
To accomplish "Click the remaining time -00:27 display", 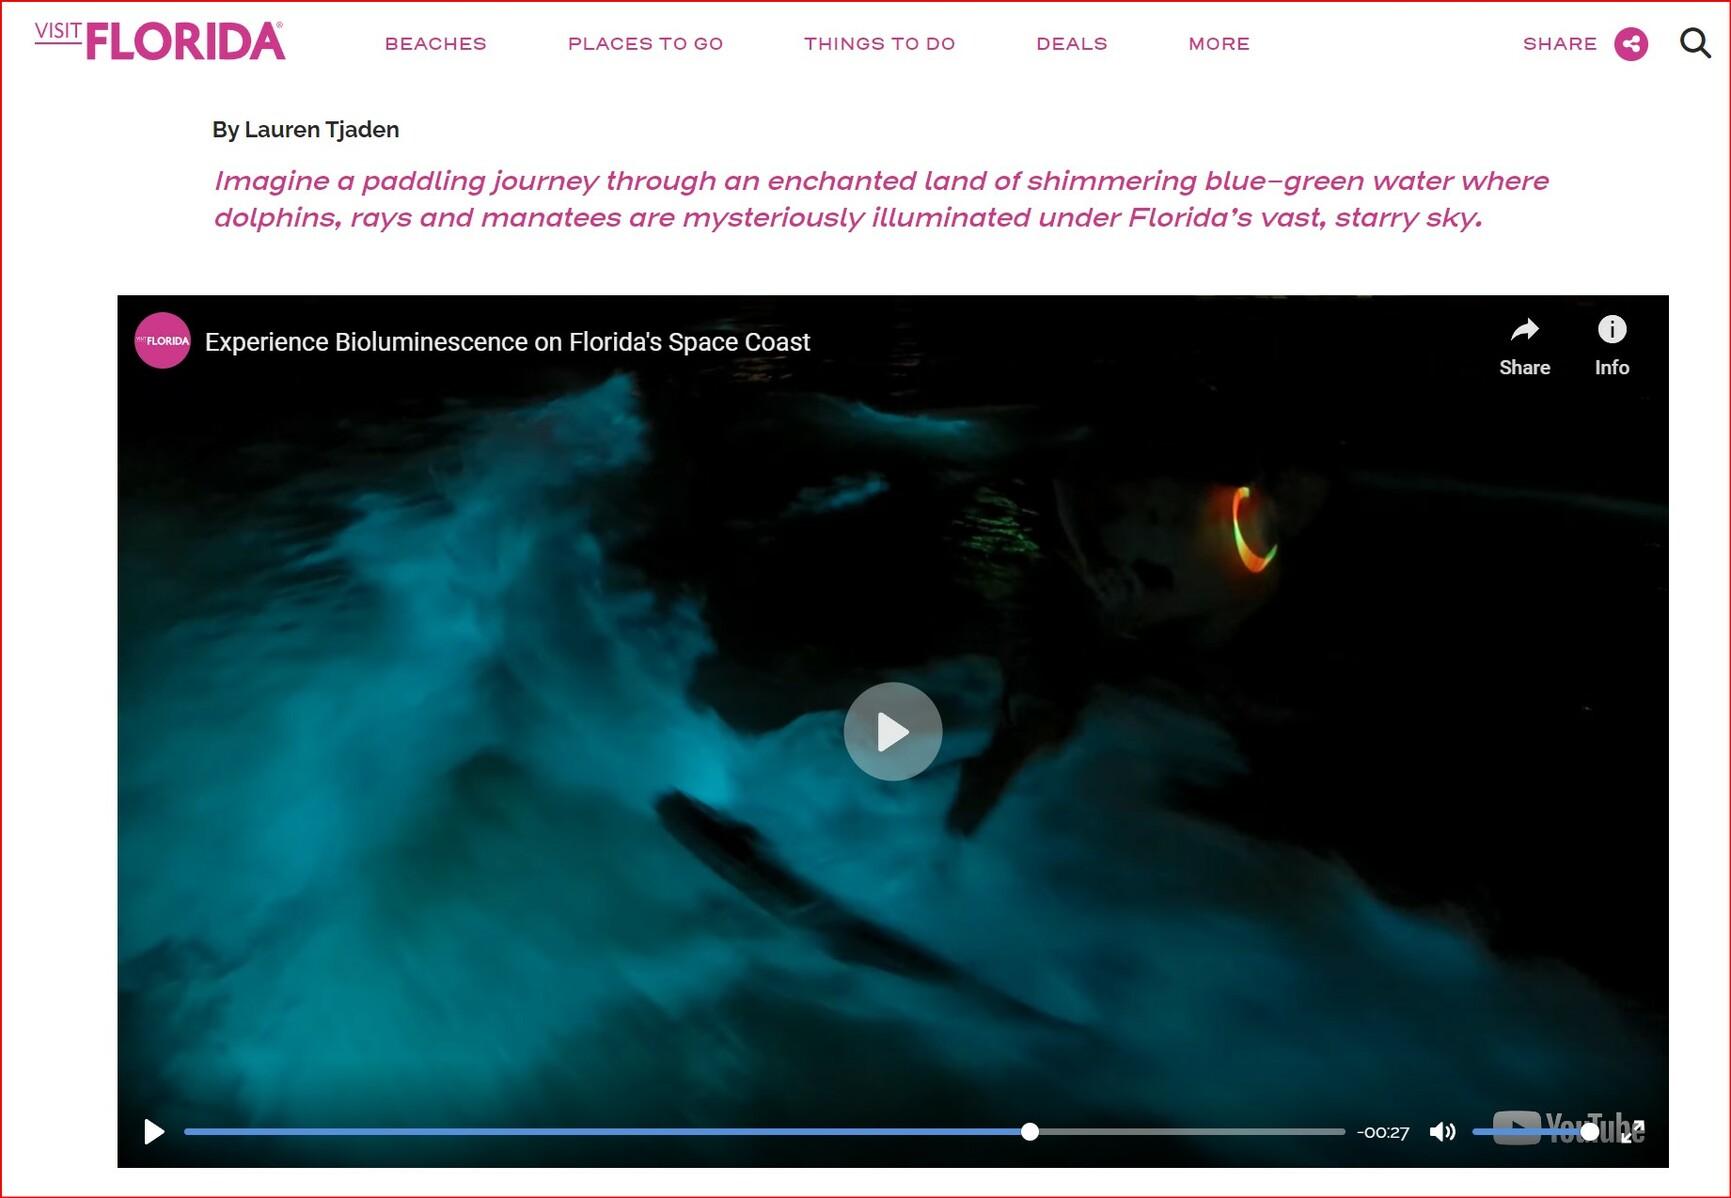I will (x=1383, y=1132).
